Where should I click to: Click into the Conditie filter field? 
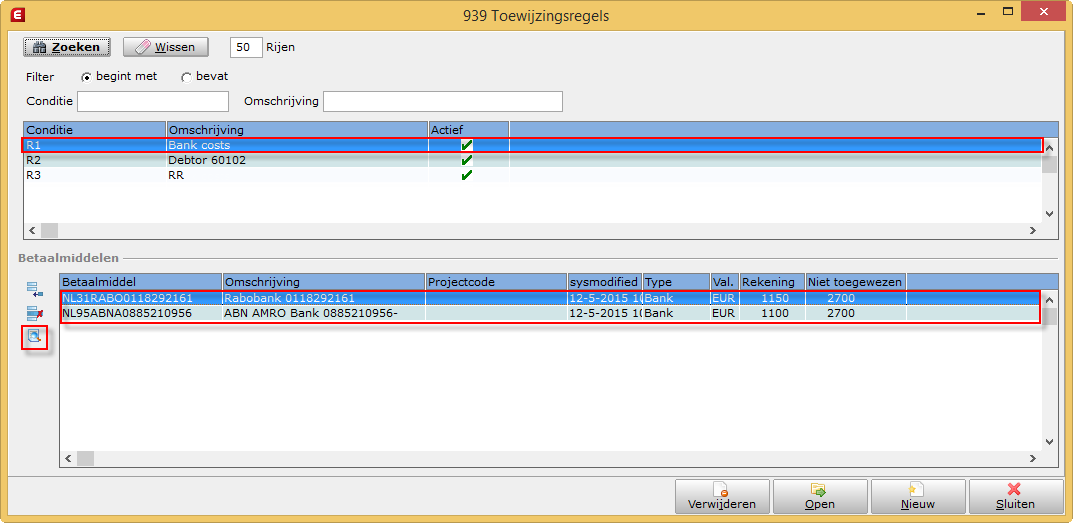(x=154, y=101)
